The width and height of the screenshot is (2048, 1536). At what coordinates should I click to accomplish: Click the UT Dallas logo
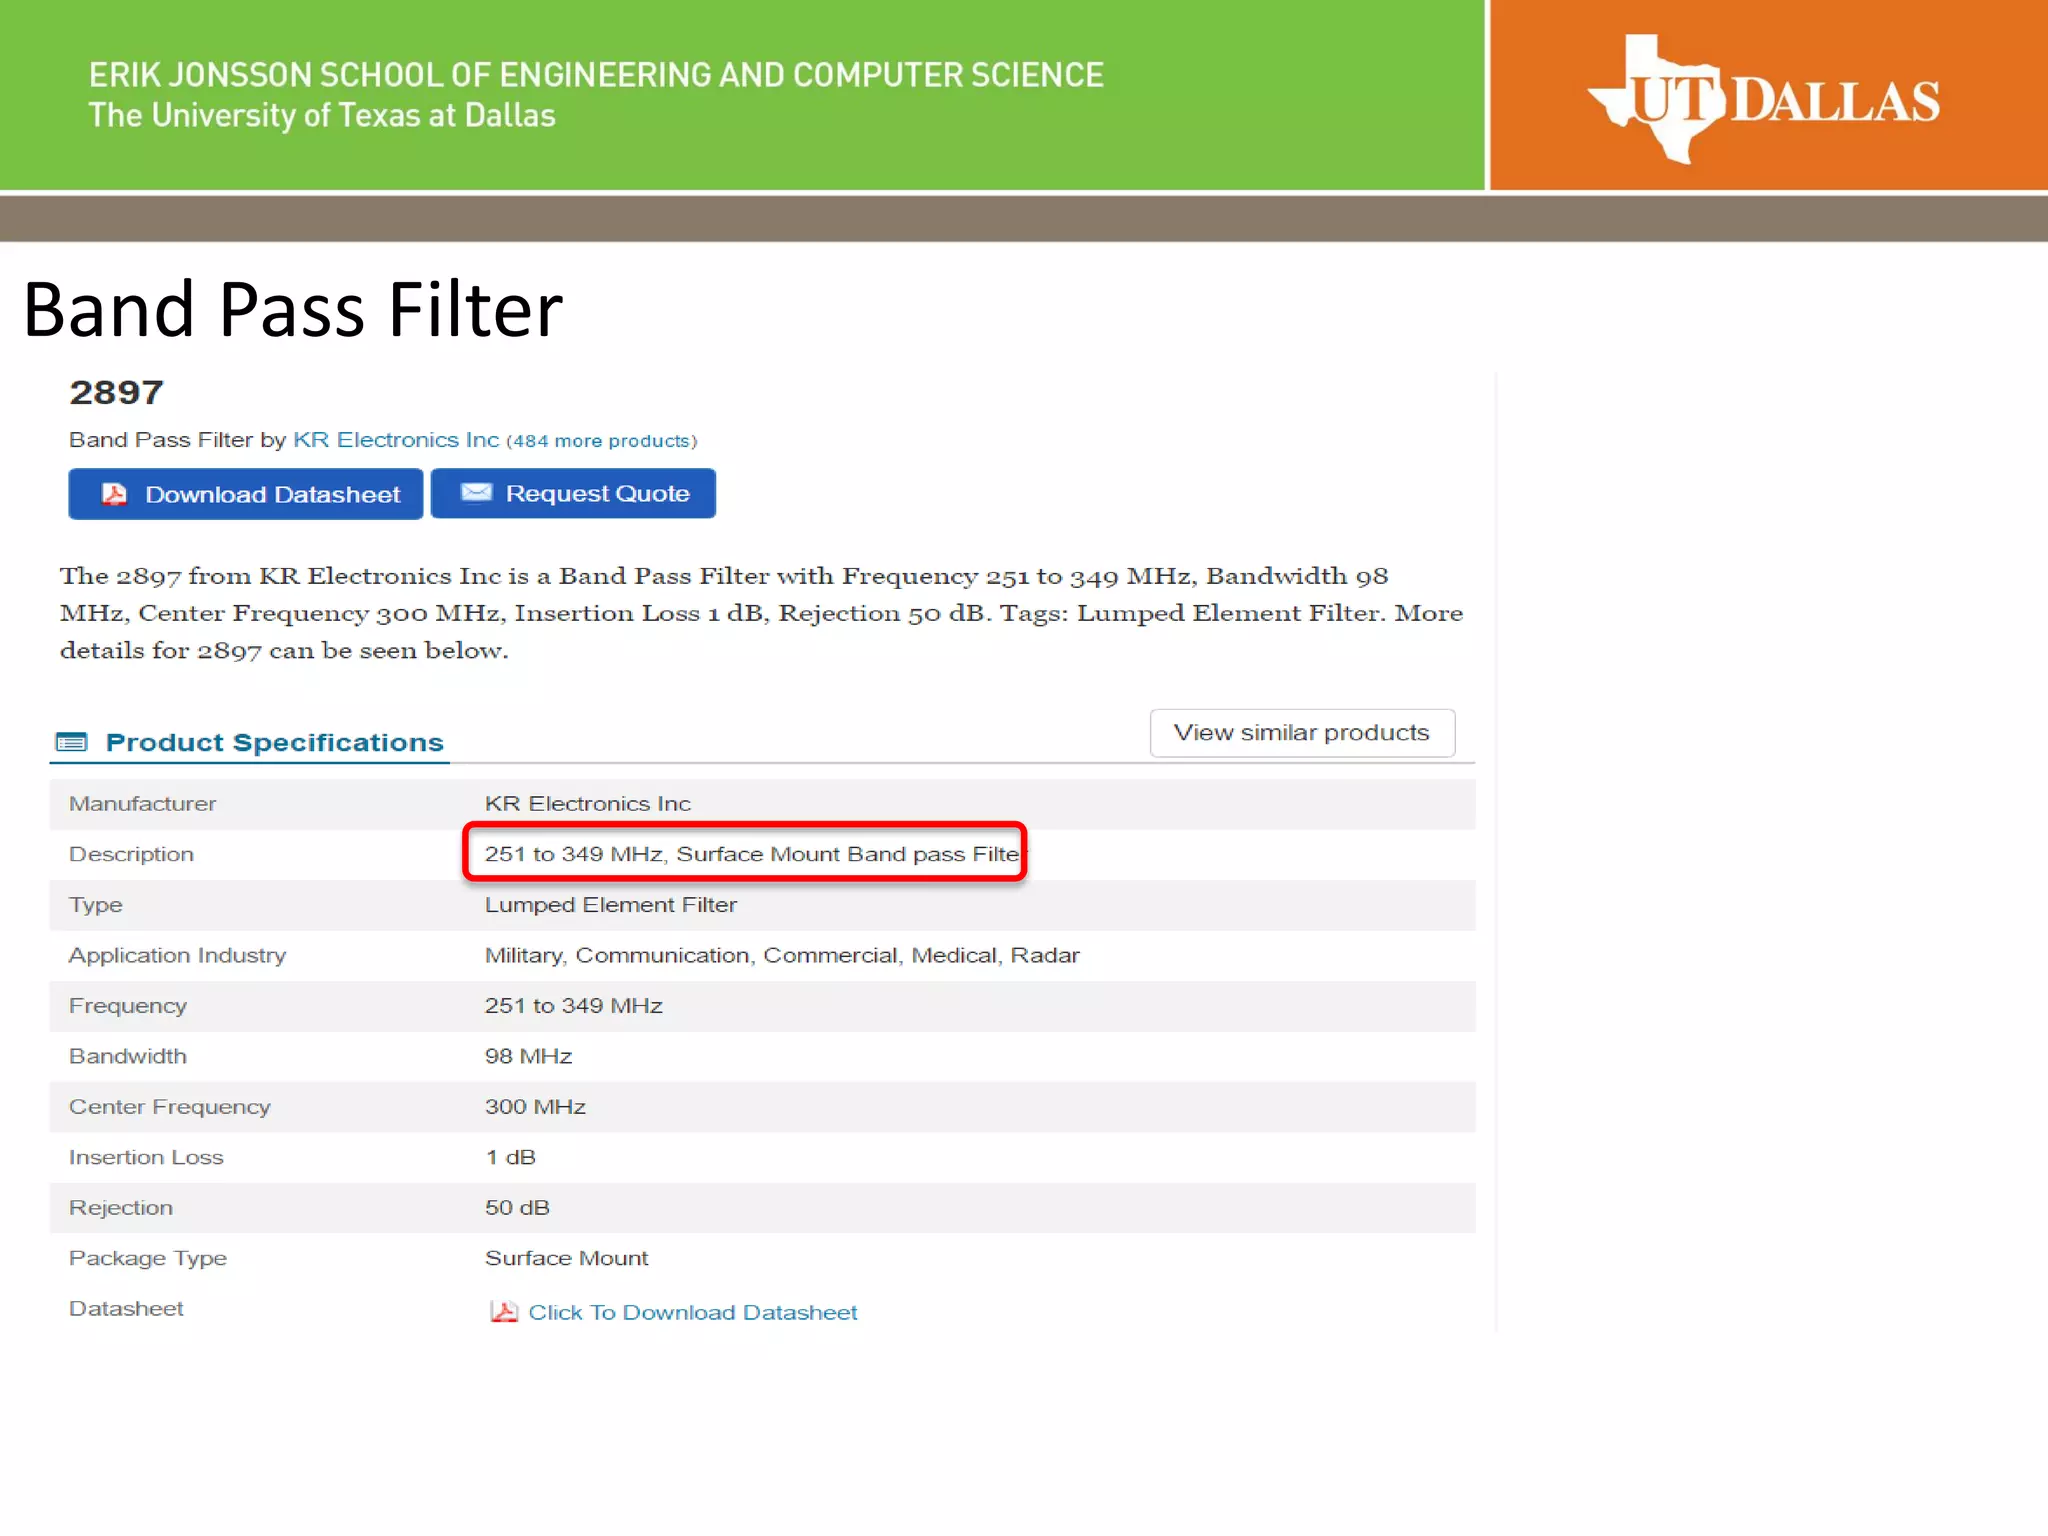pyautogui.click(x=1764, y=98)
